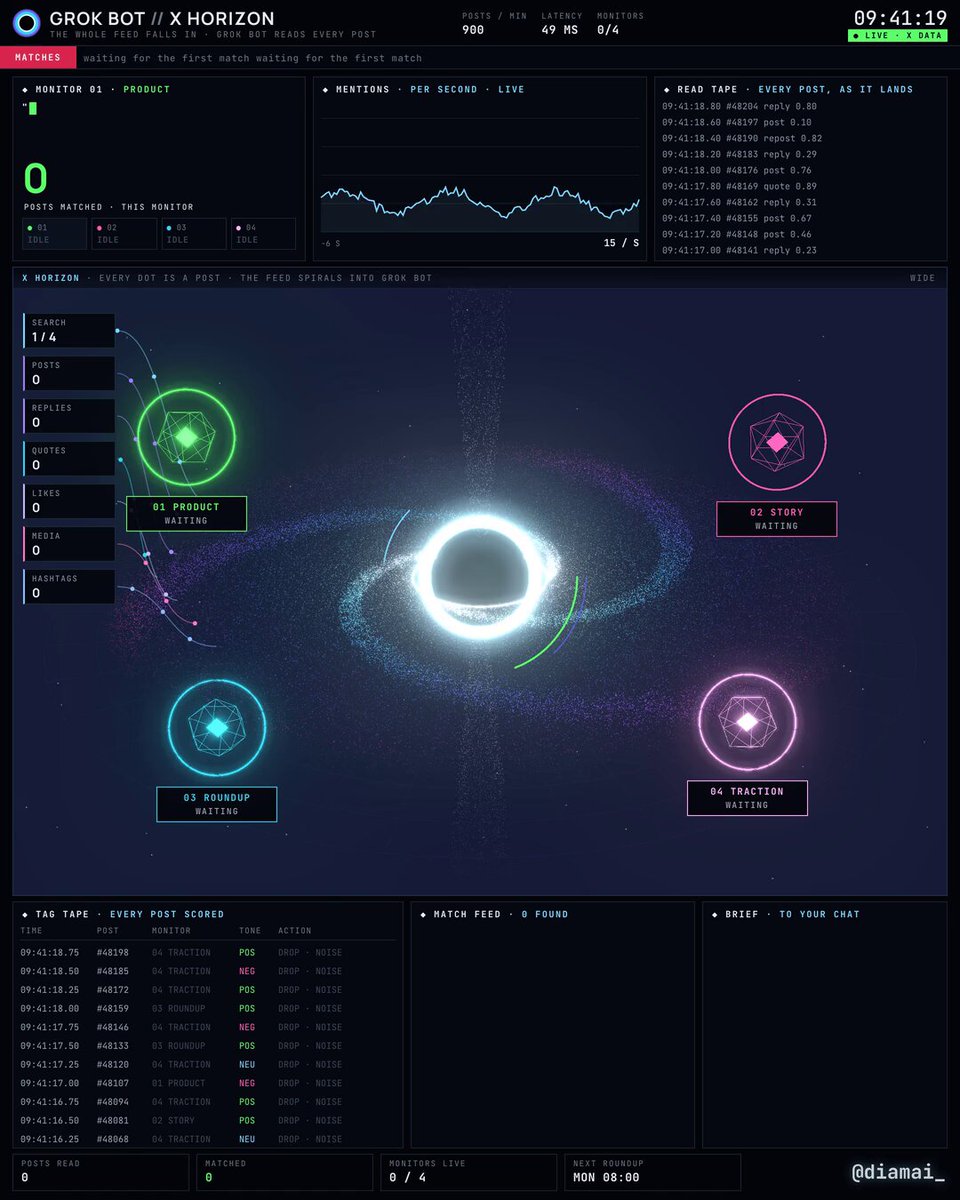Select the pink 02 Story node orb

click(777, 442)
